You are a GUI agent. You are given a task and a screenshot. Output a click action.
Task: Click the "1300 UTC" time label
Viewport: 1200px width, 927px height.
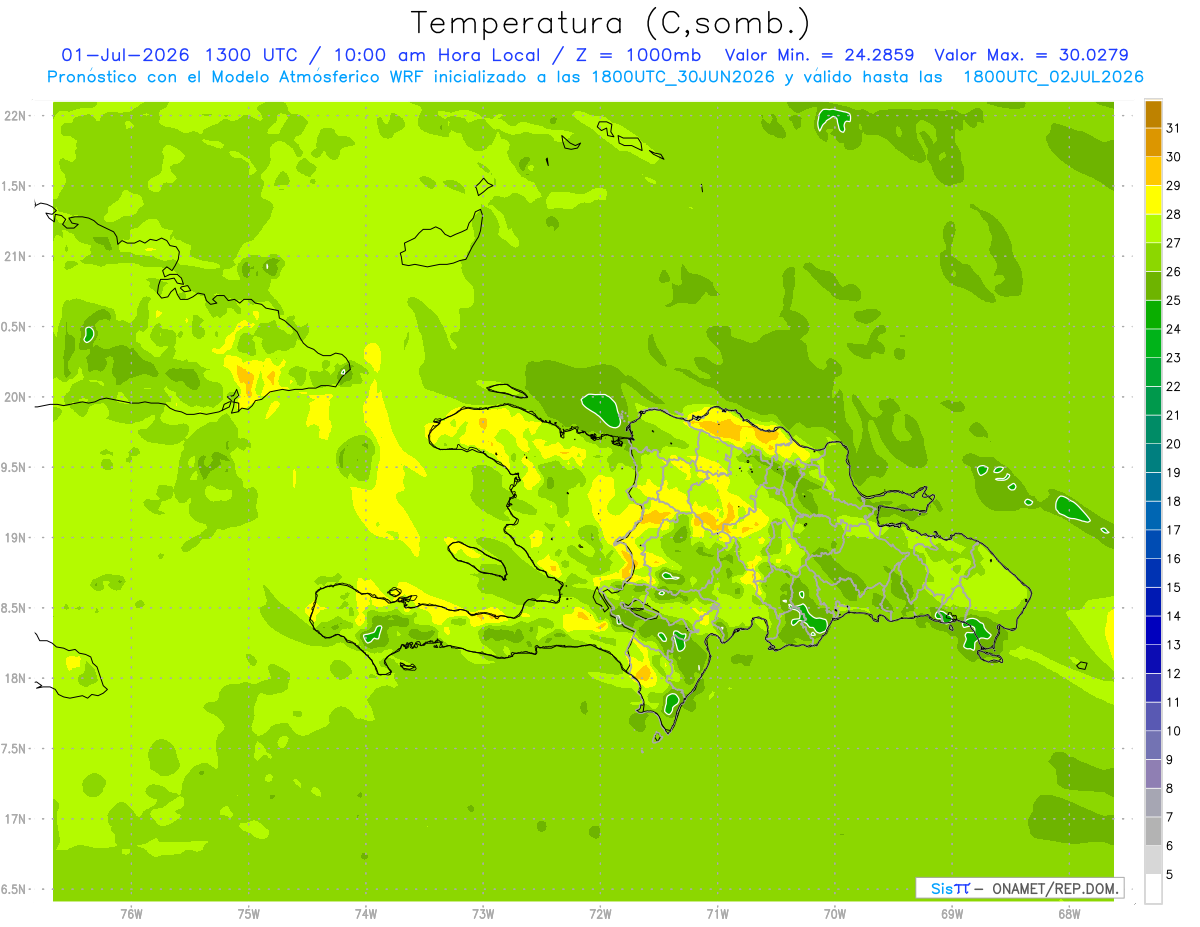tap(249, 55)
